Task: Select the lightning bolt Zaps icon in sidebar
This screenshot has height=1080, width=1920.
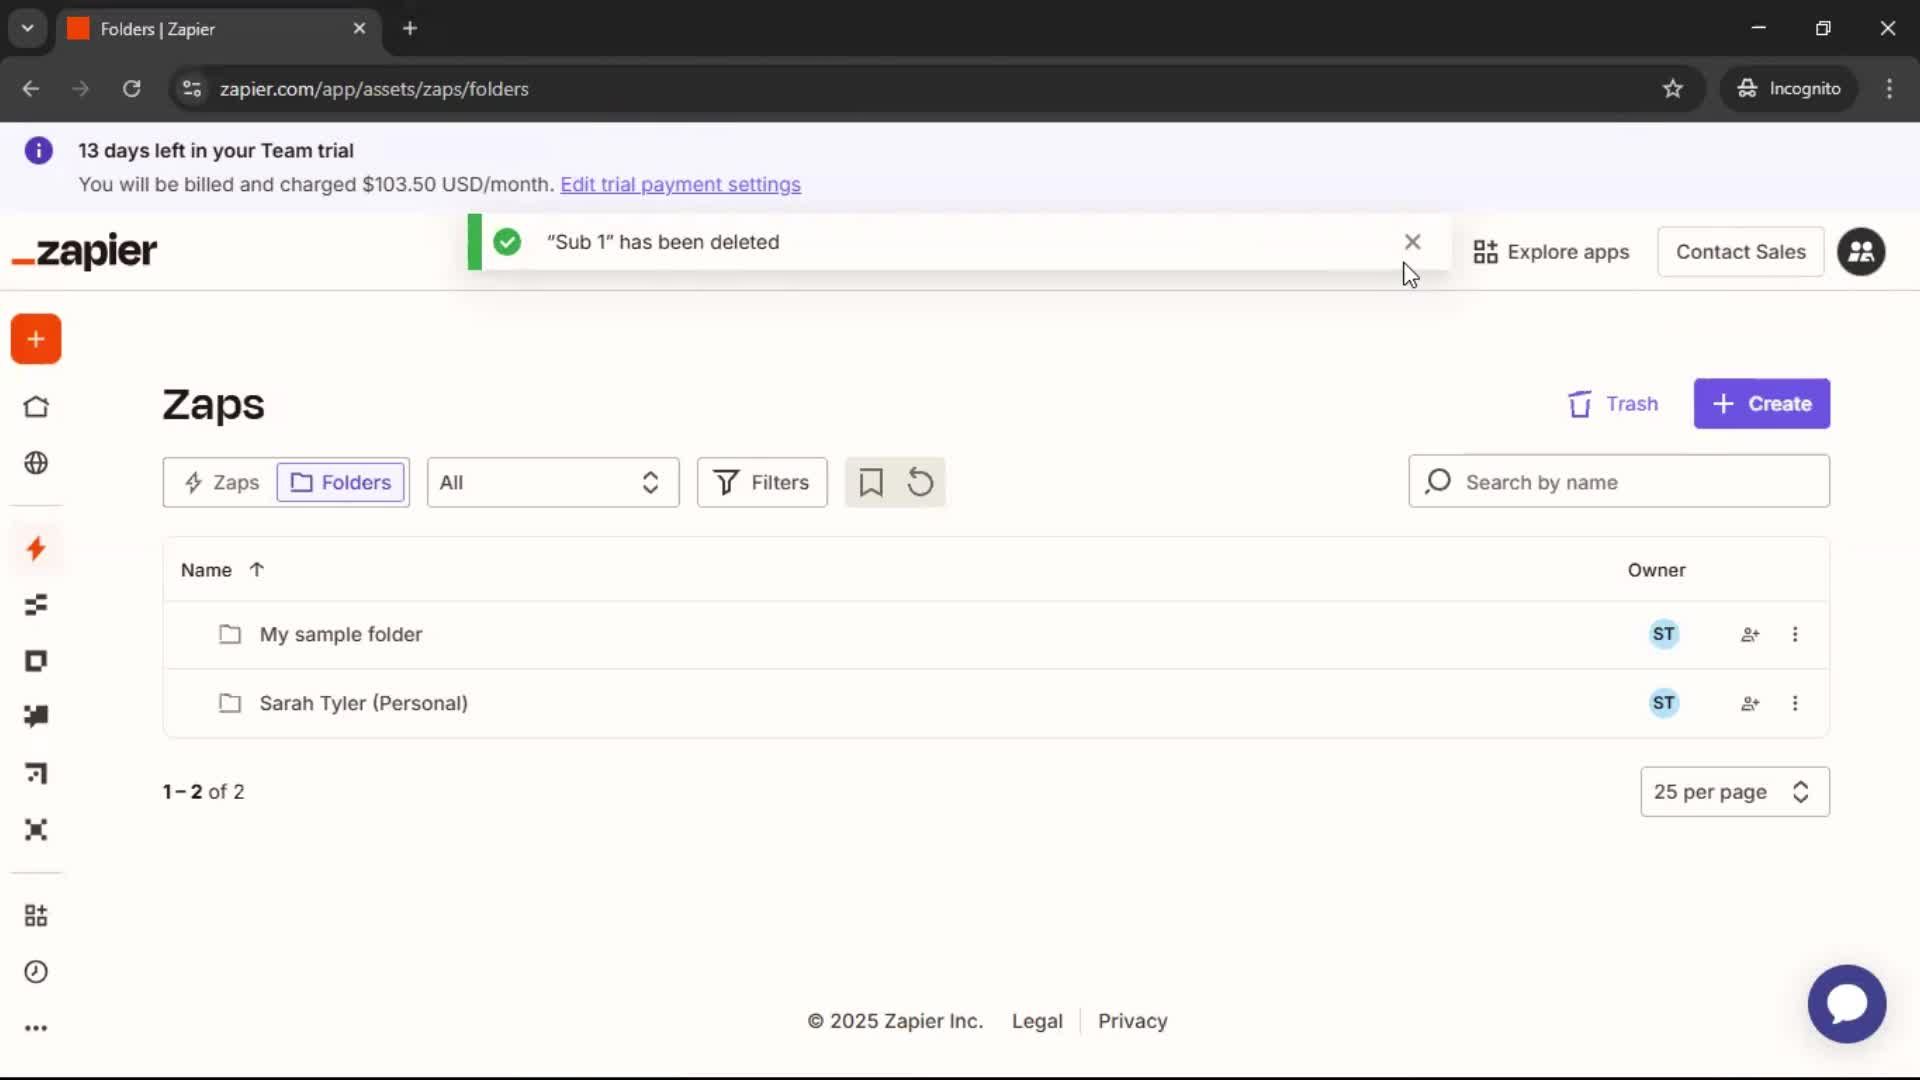Action: pyautogui.click(x=36, y=548)
